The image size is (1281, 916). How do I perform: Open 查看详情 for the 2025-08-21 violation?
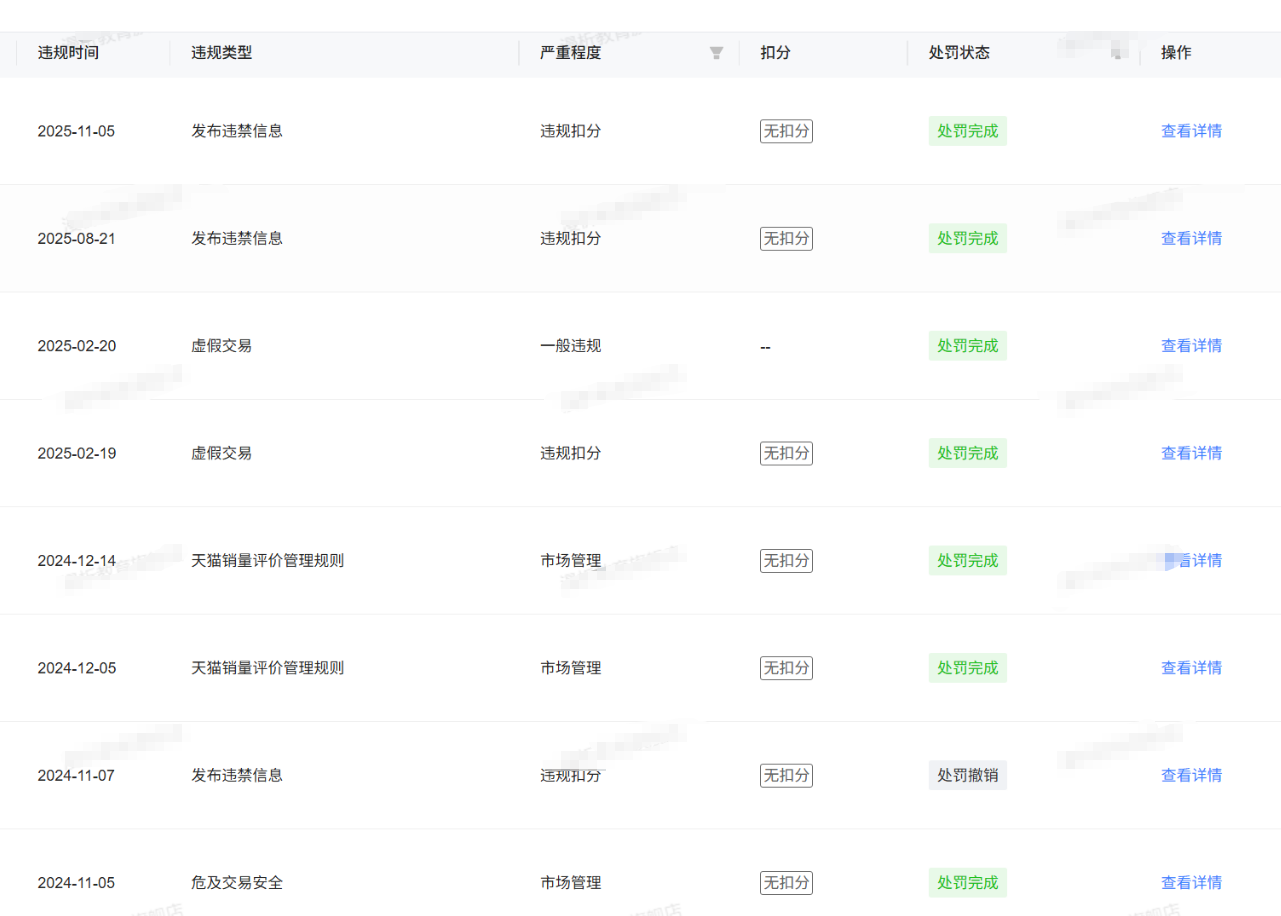pos(1191,238)
